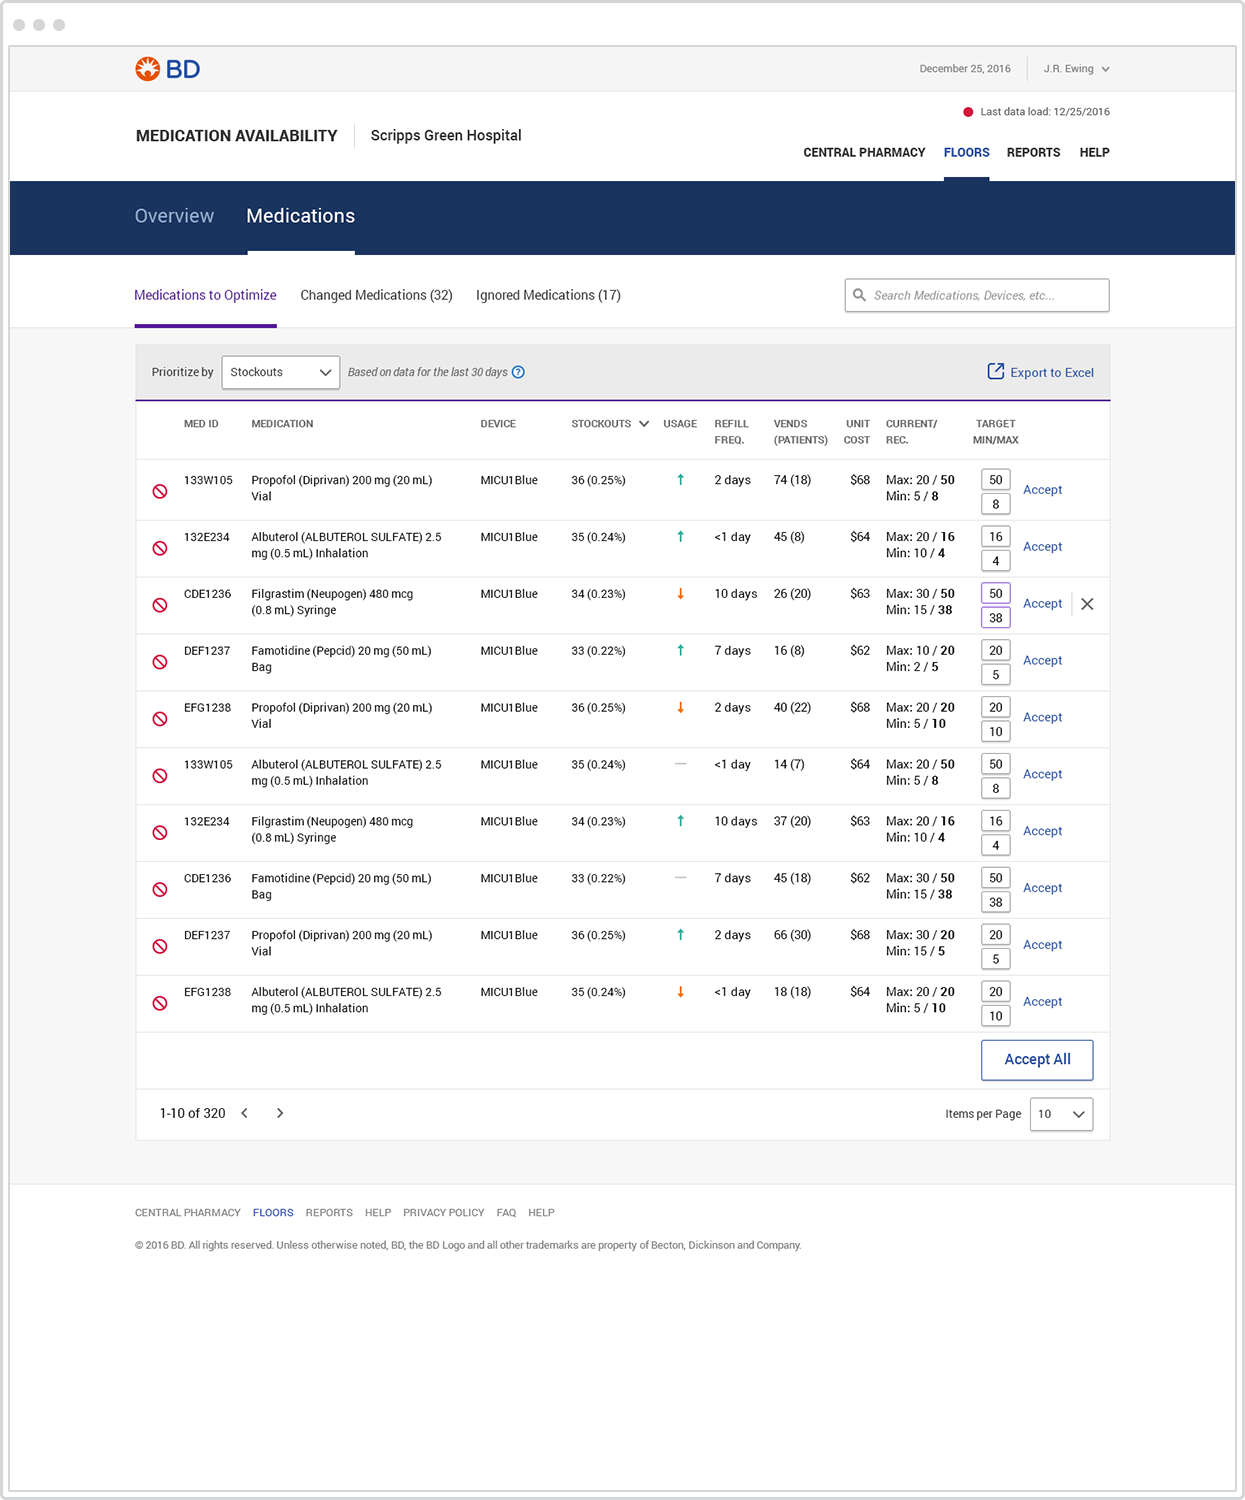
Task: Click the BD logo
Action: coord(168,69)
